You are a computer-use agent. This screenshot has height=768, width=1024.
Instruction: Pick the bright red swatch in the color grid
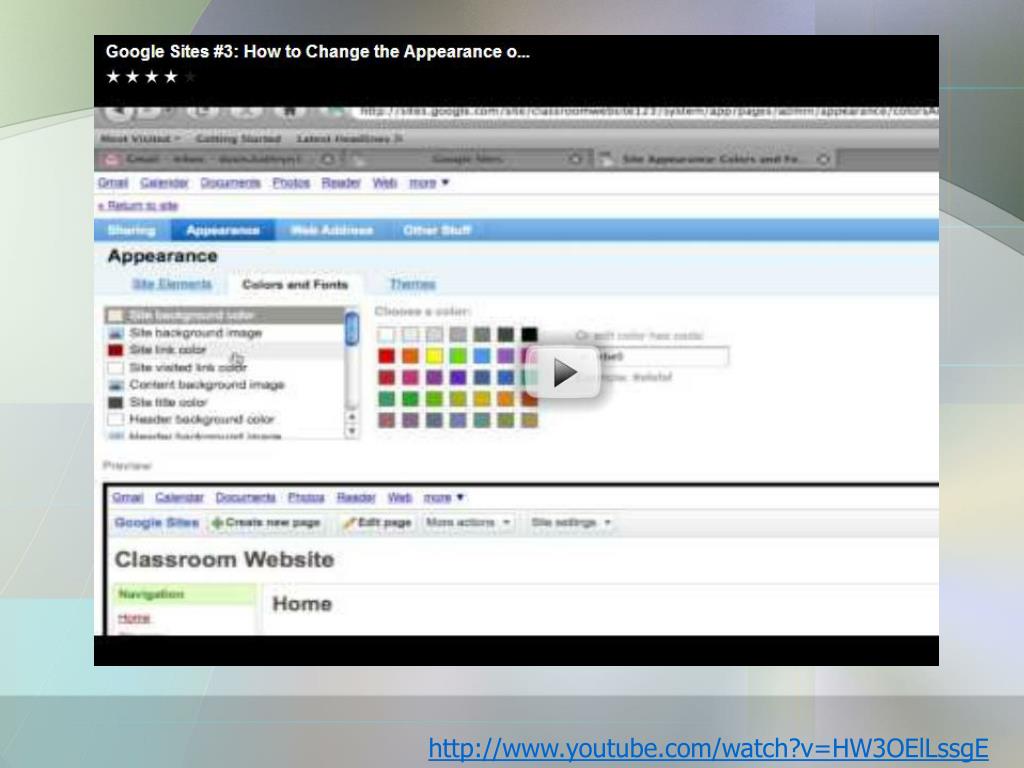click(386, 356)
